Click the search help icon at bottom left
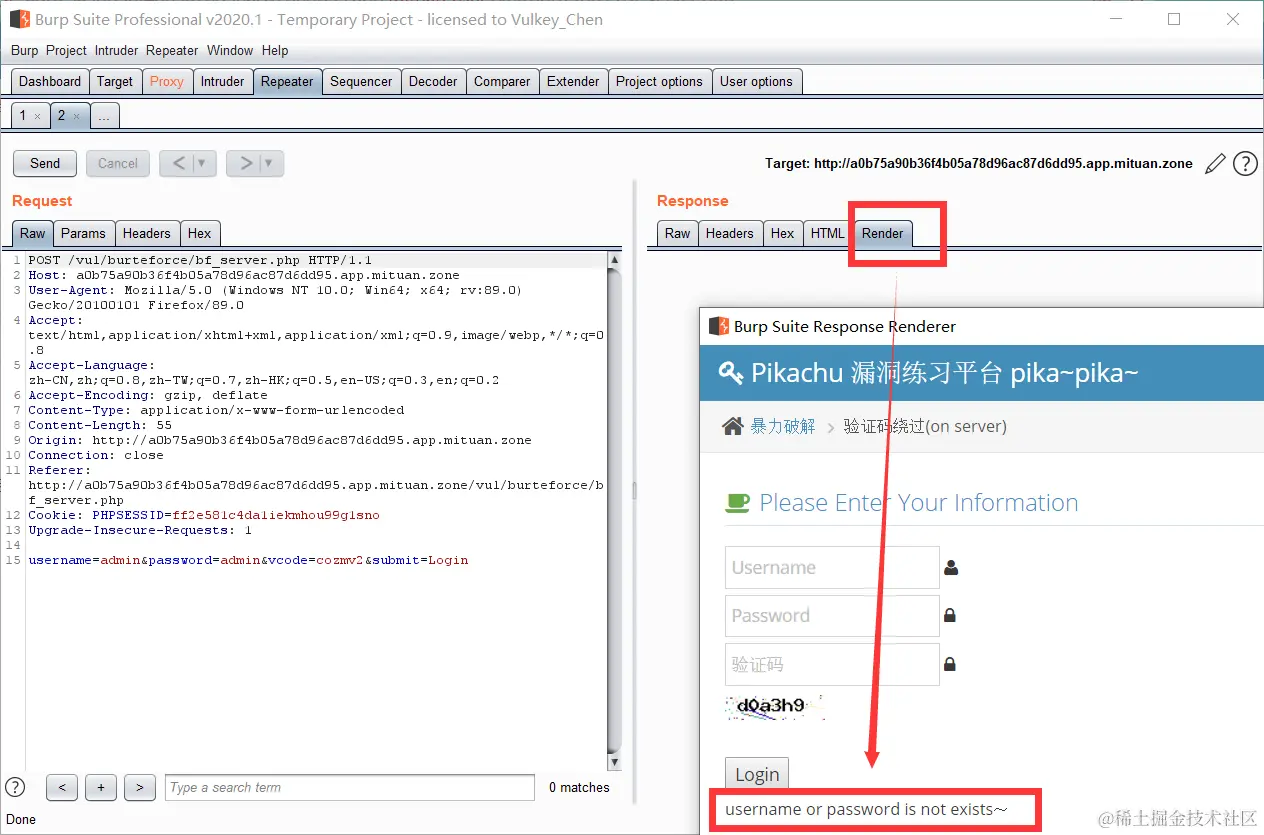Viewport: 1264px width, 835px height. tap(15, 787)
